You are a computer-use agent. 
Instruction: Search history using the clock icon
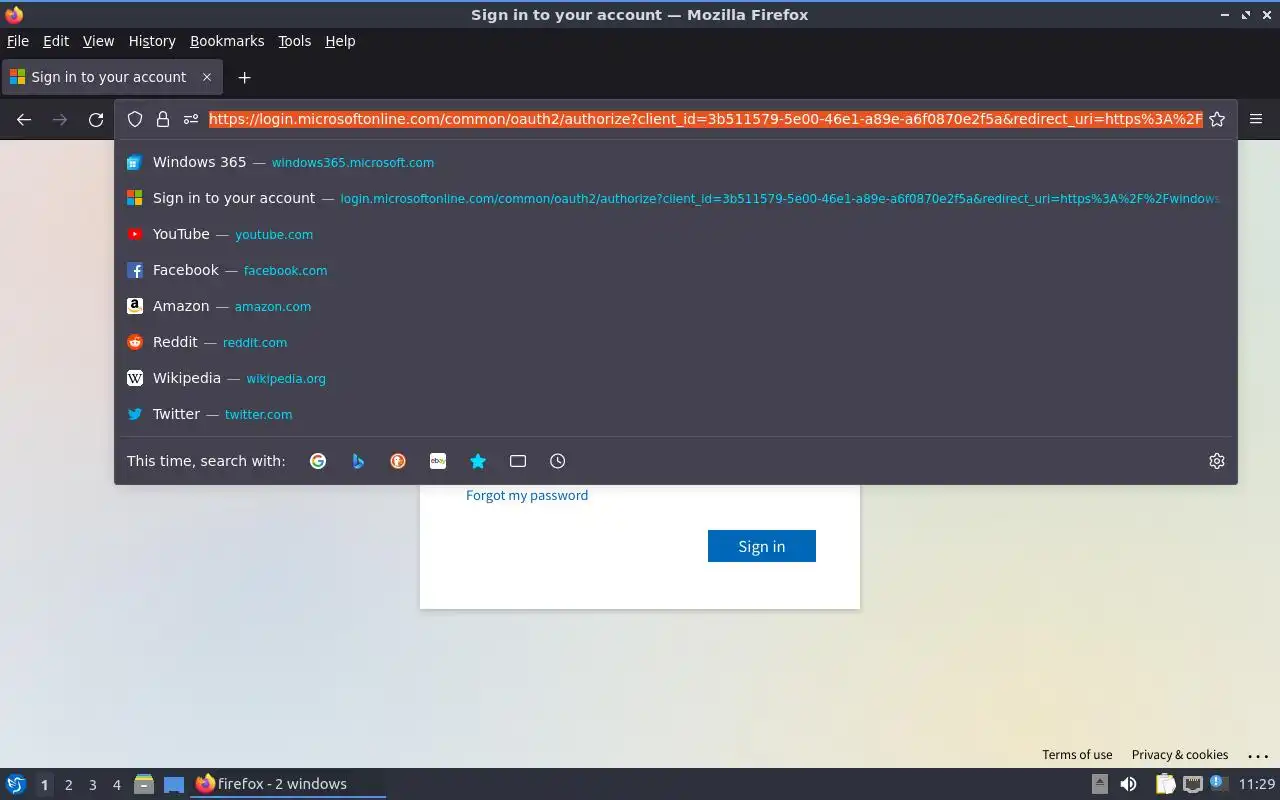coord(558,461)
